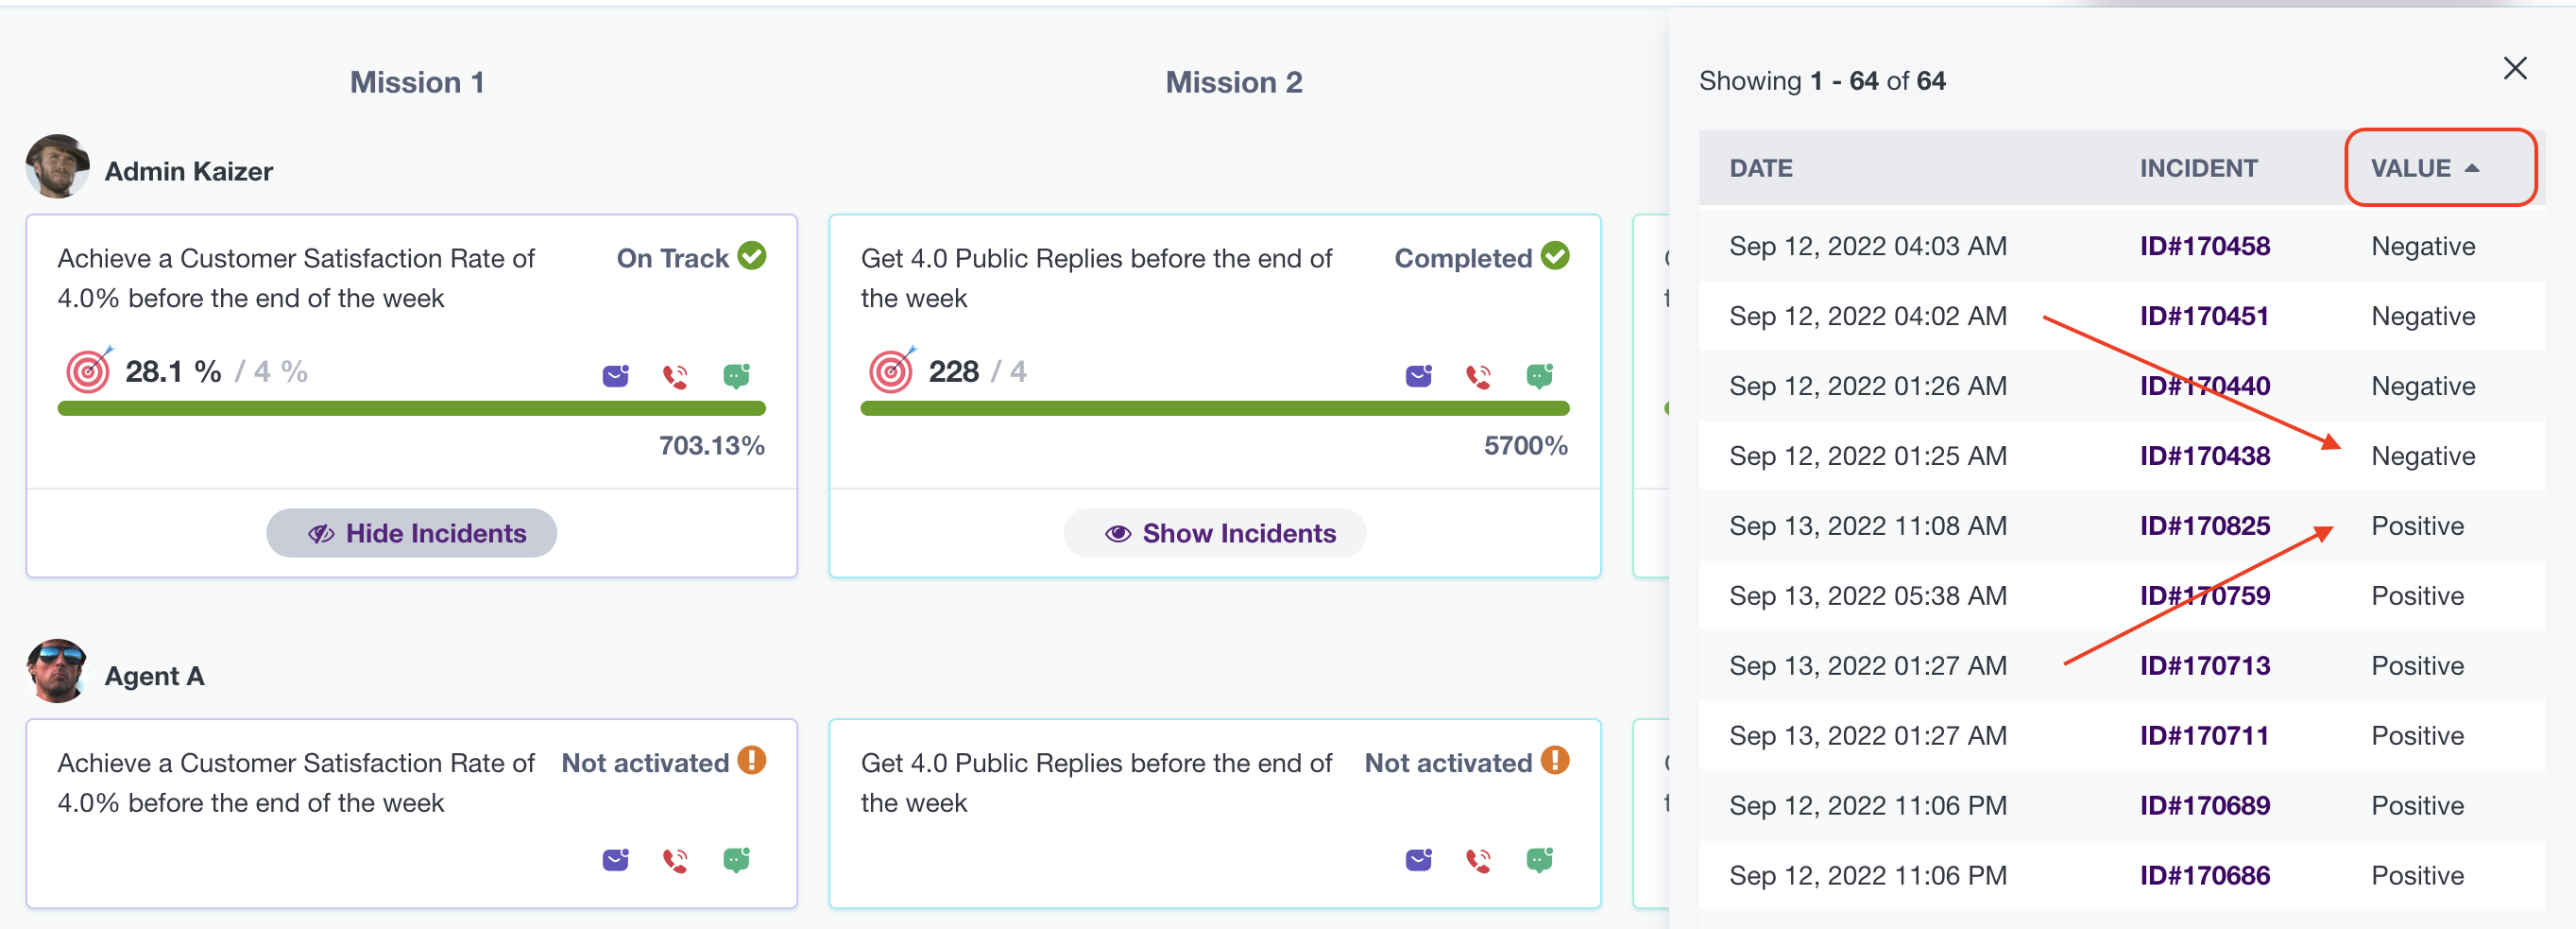Click Completed status checkmark on Mission 2
This screenshot has width=2576, height=929.
[x=1555, y=257]
